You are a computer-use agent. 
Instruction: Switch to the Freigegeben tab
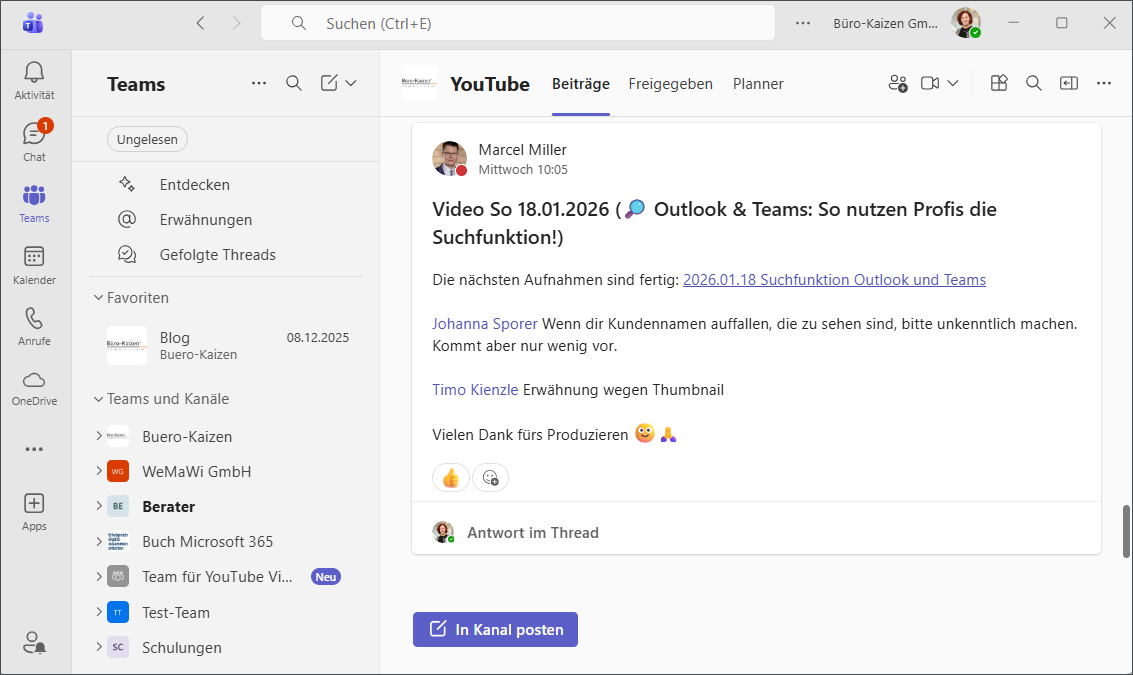tap(670, 84)
